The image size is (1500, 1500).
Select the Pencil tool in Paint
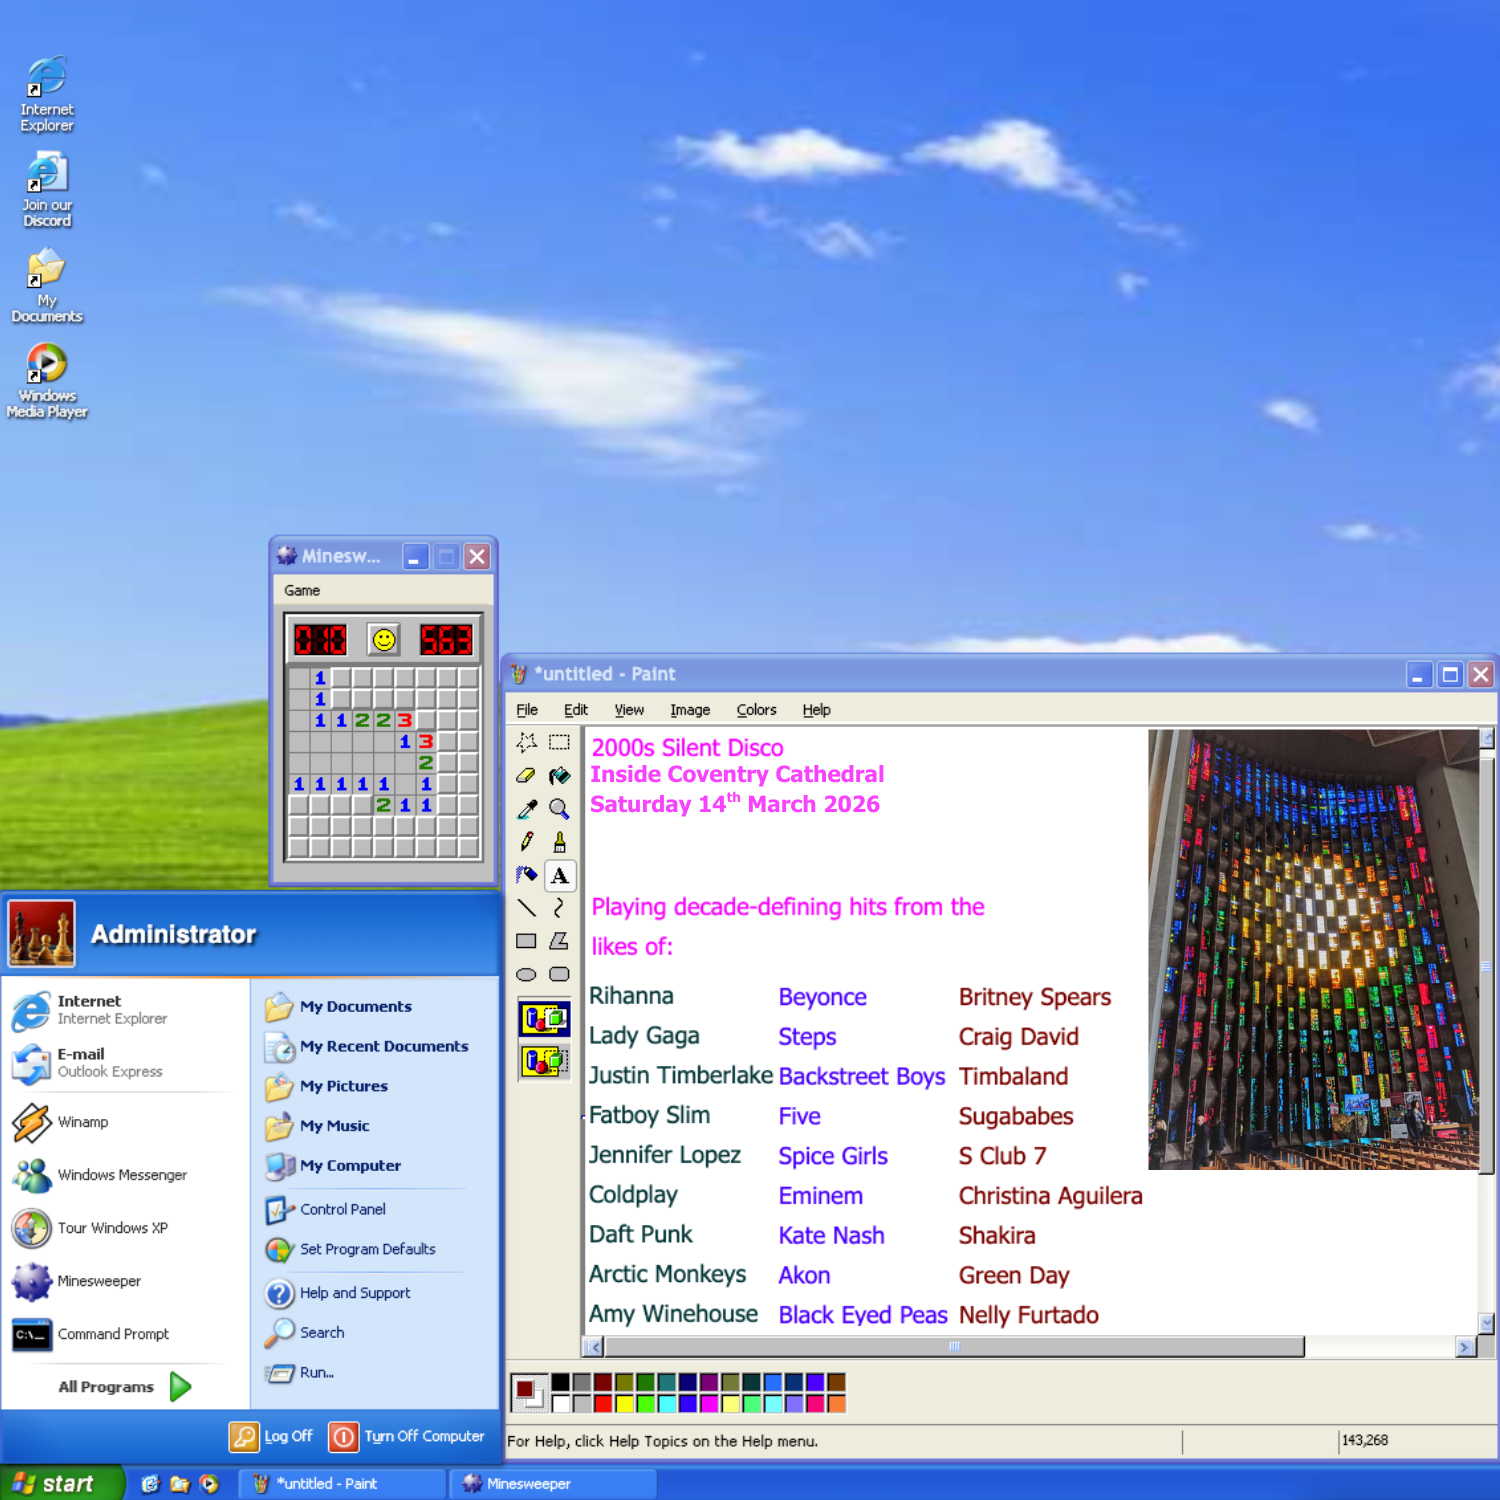tap(527, 842)
